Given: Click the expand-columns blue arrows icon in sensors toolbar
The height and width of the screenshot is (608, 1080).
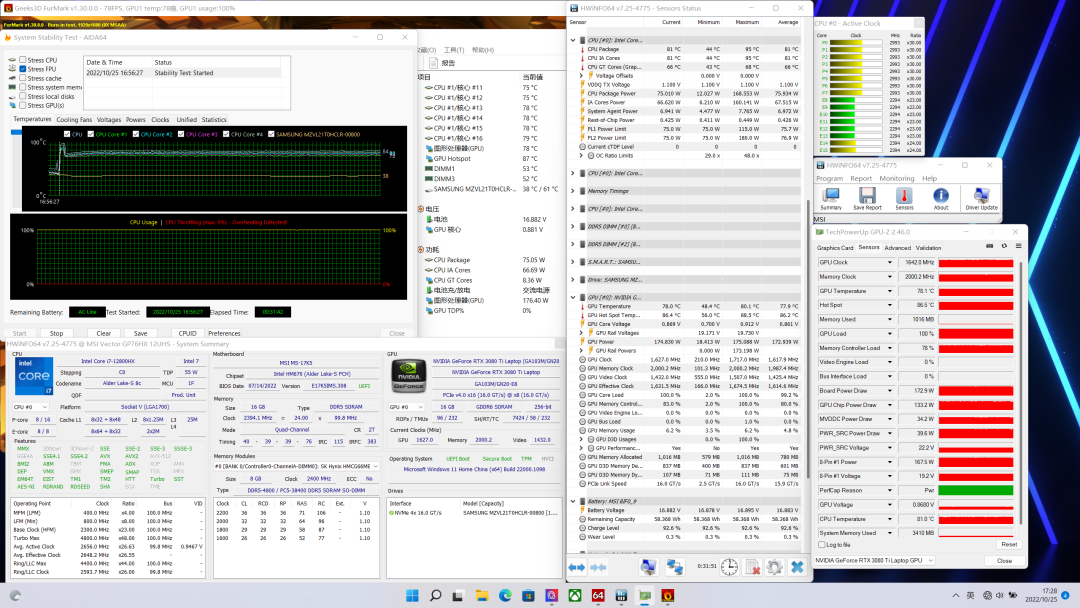Looking at the screenshot, I should (x=577, y=567).
